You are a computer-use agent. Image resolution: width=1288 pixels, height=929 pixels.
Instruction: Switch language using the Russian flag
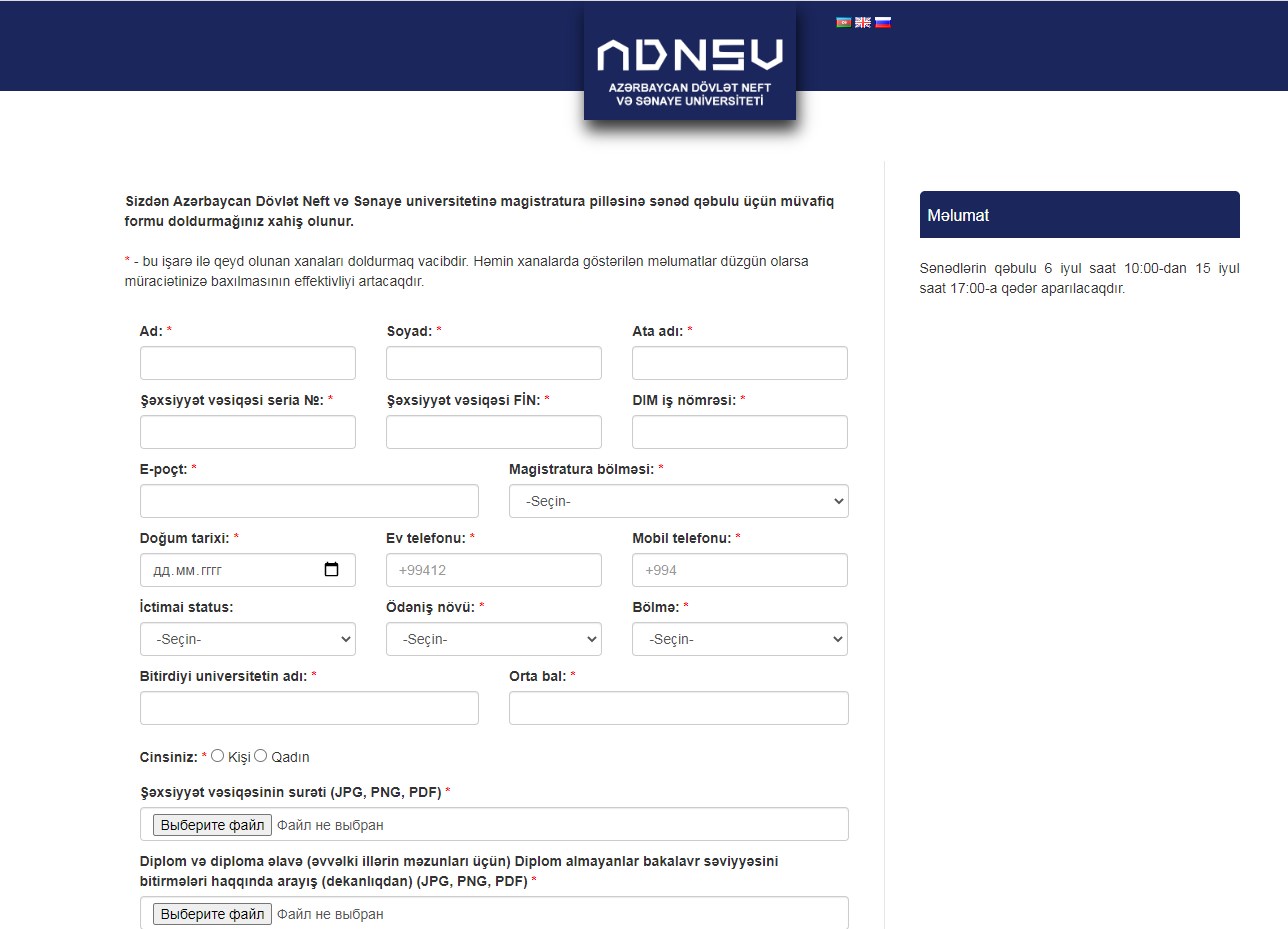[883, 22]
